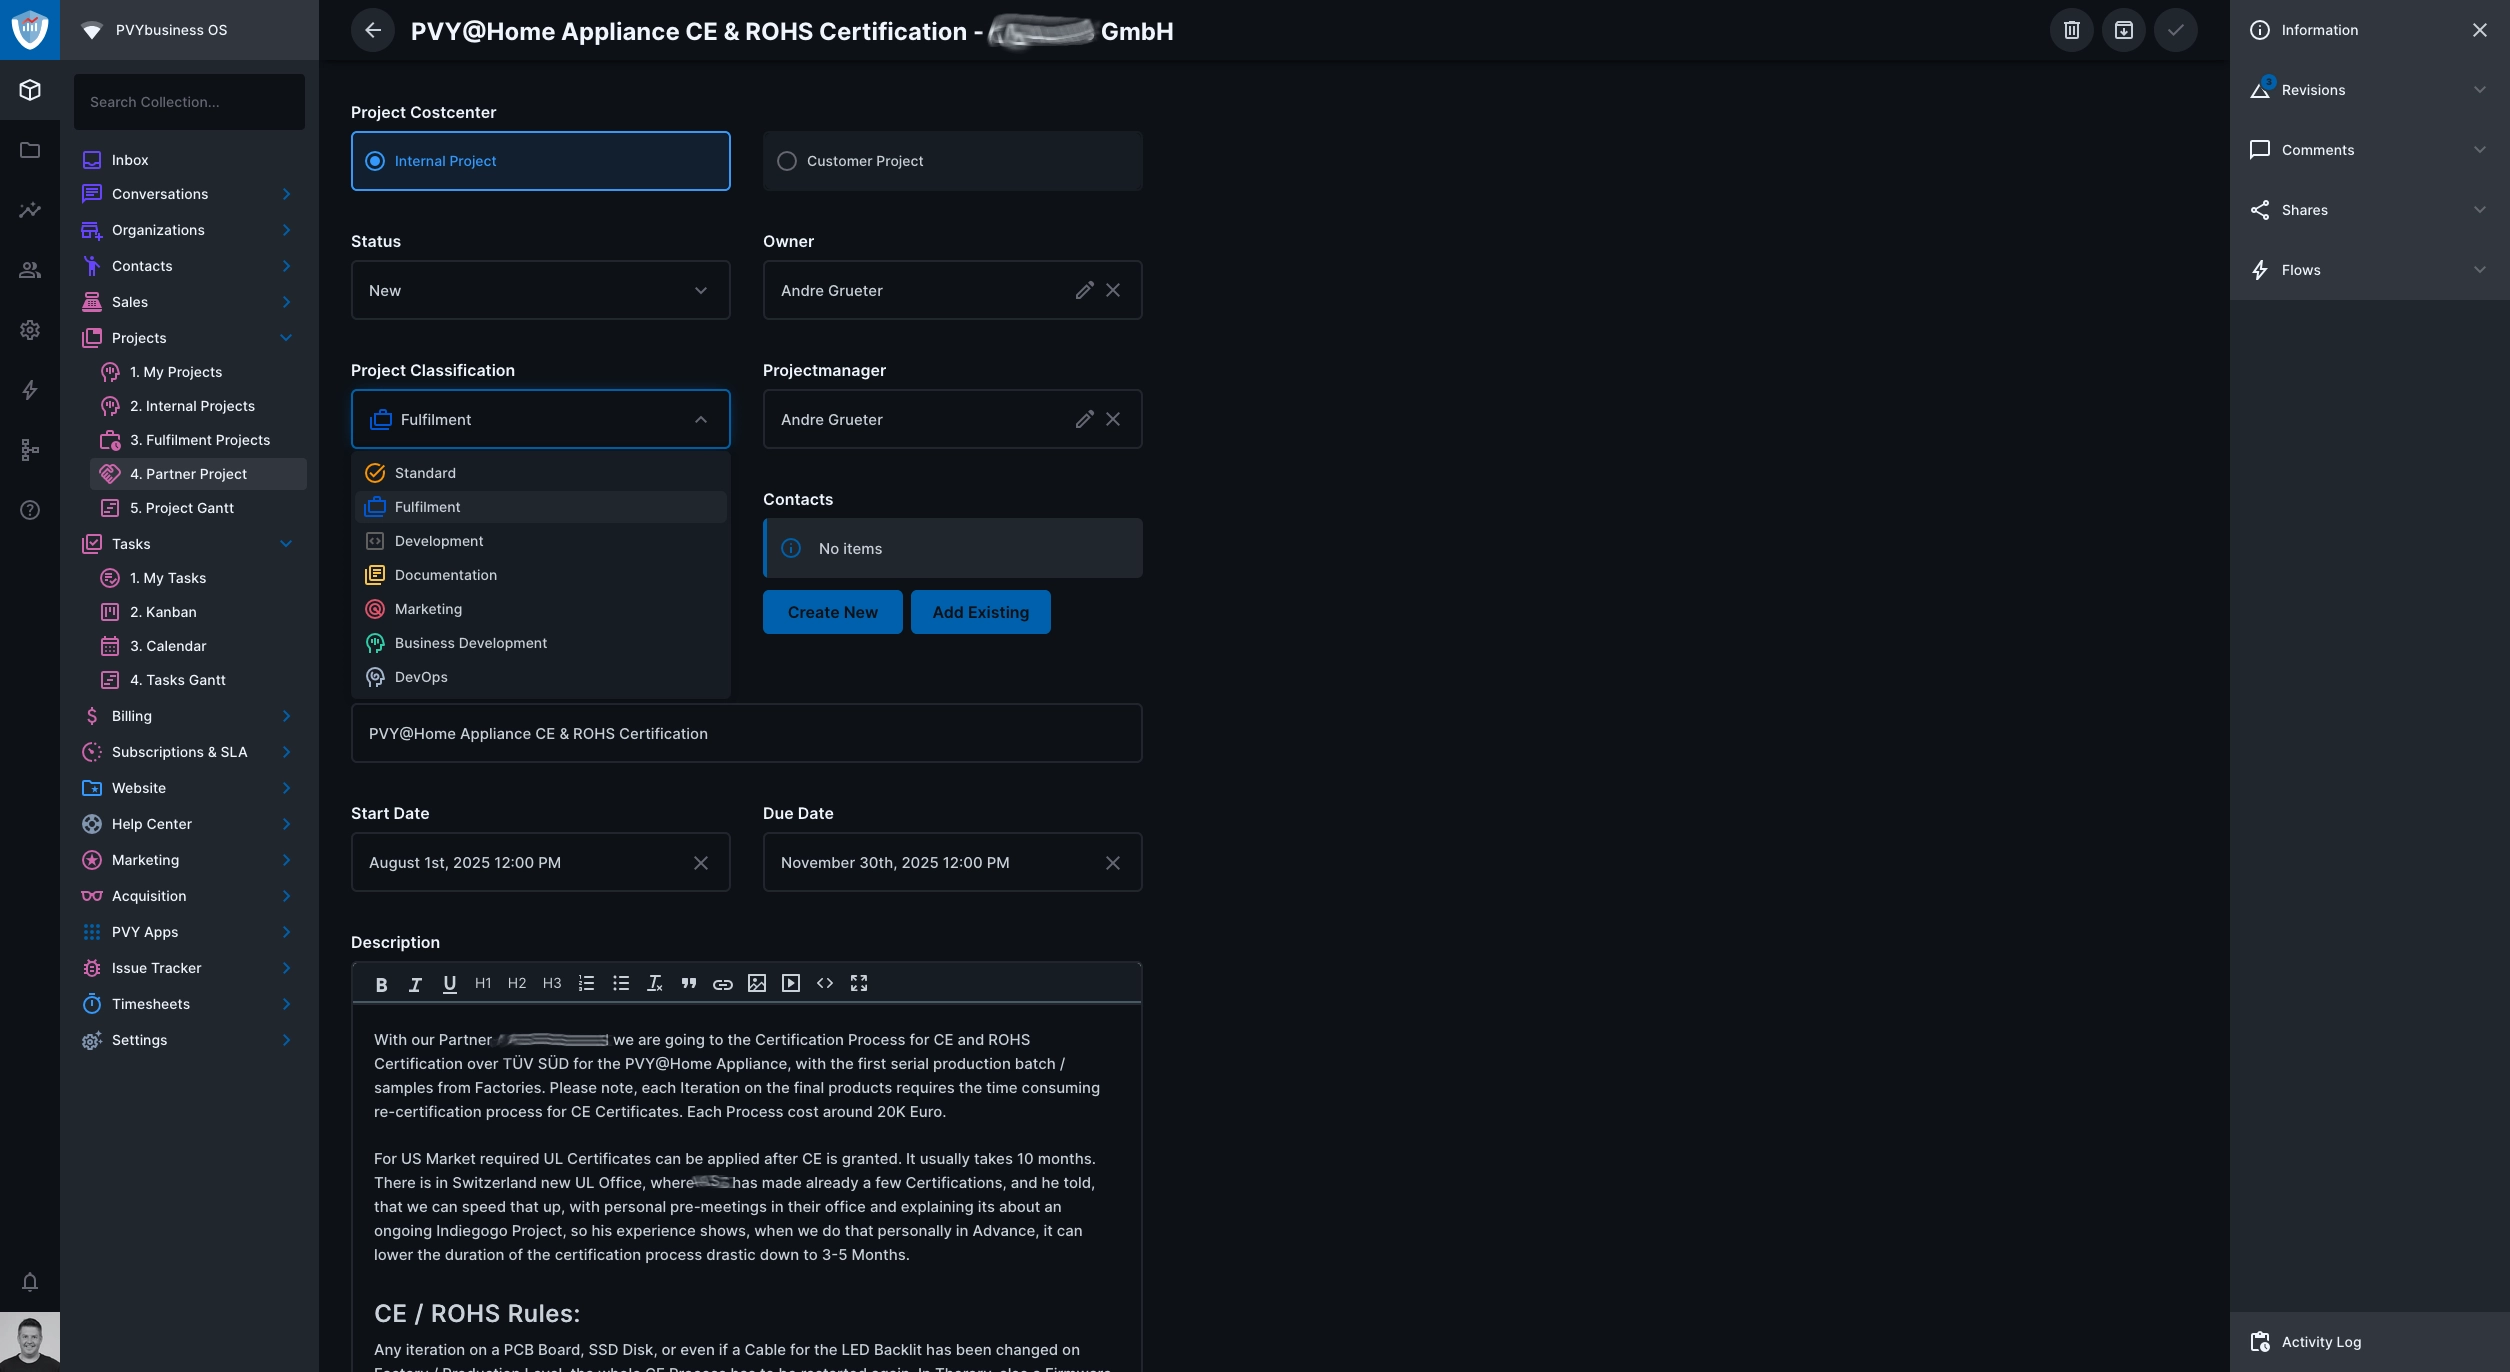Screen dimensions: 2510x1372
Task: Click the Start Date field
Action: click(541, 863)
